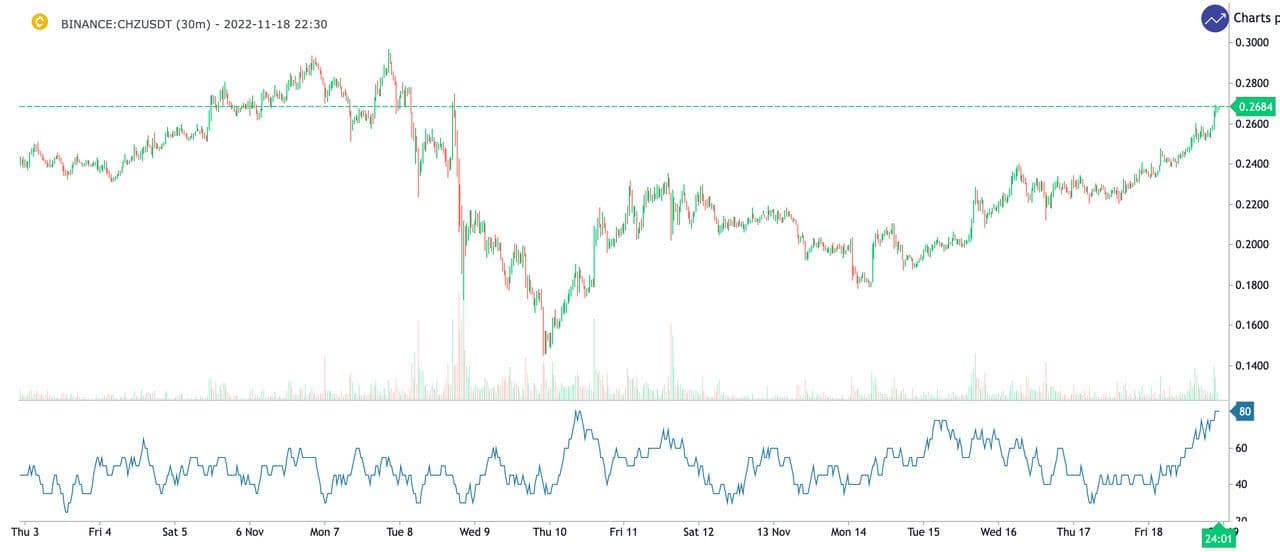Click the blue RSI value tag showing 80
Screen dimensions: 1280x552
click(x=1244, y=411)
